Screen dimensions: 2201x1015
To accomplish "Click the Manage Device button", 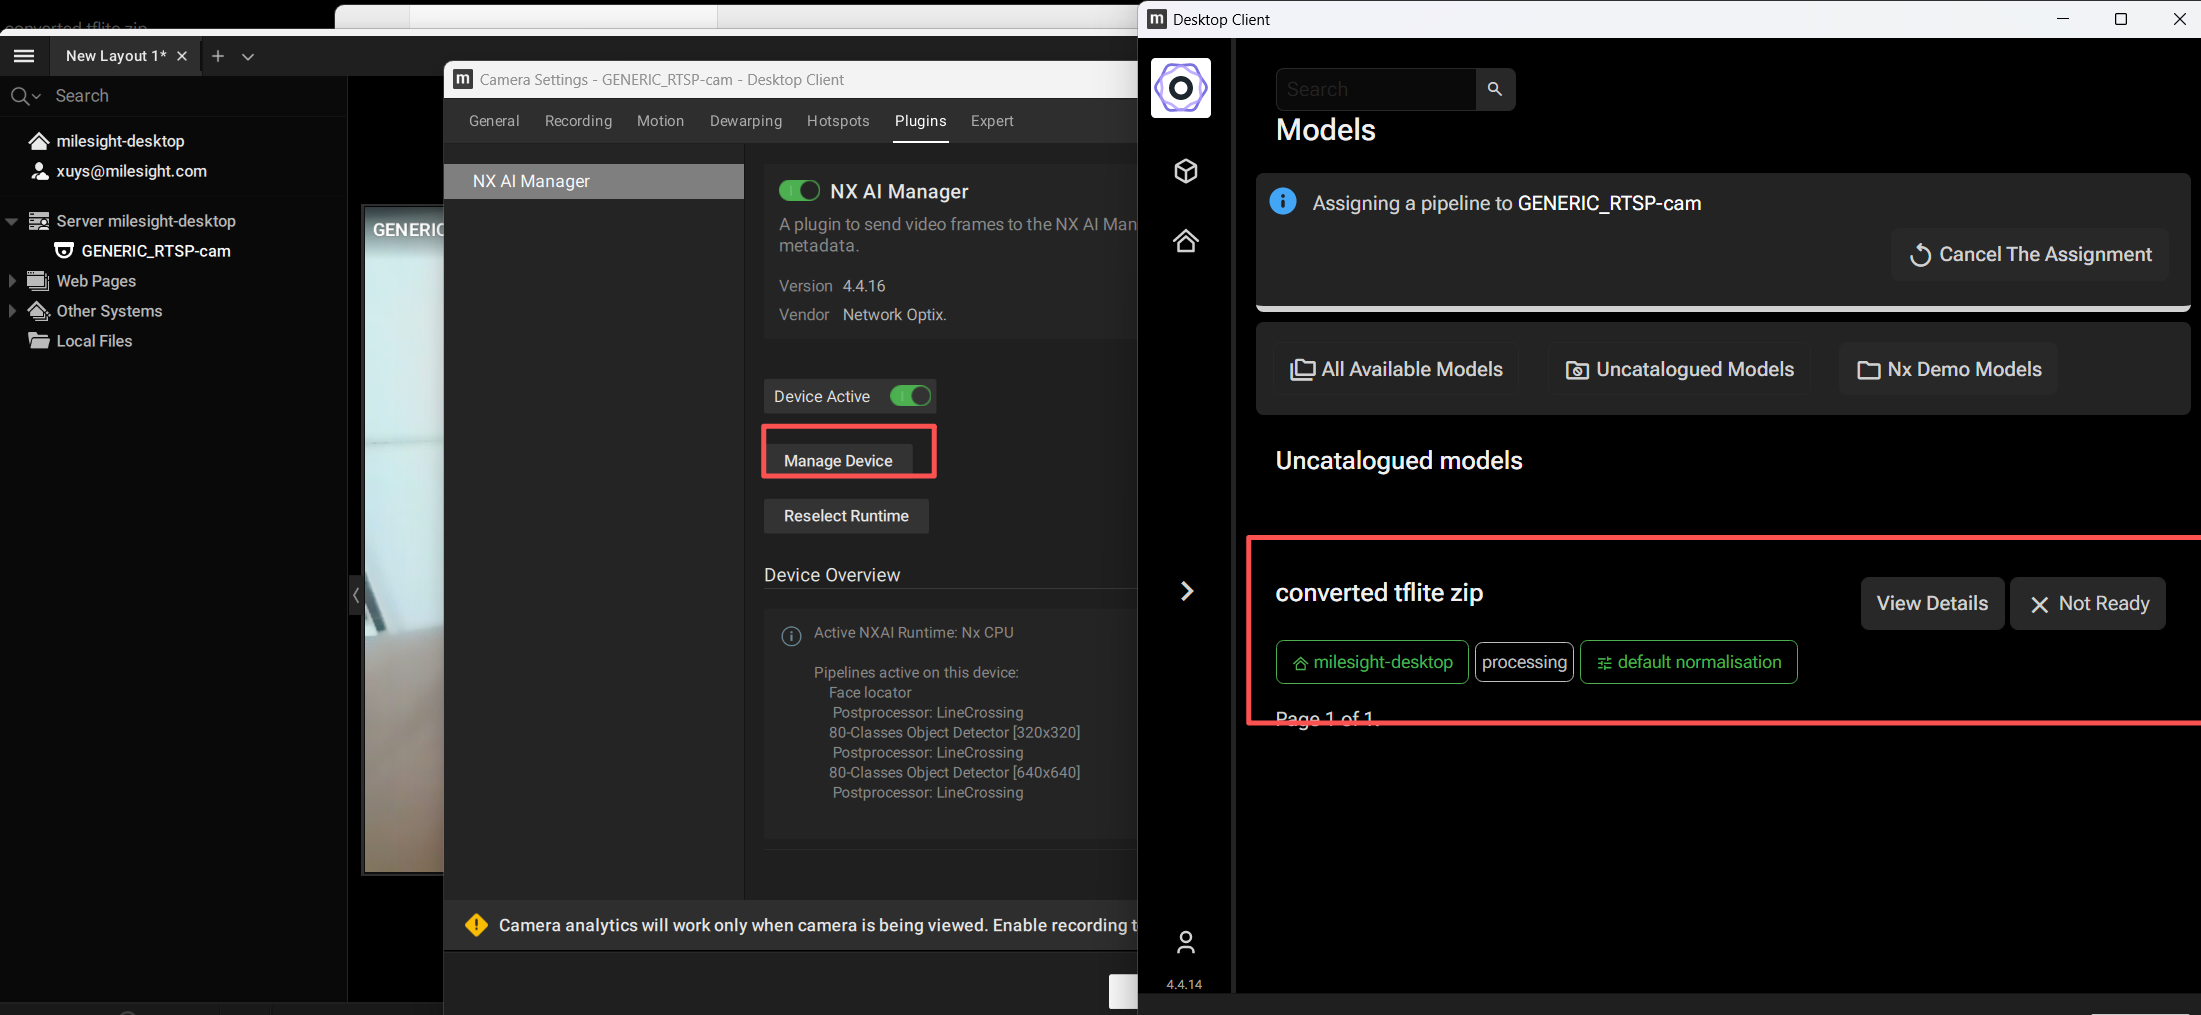I will click(838, 461).
